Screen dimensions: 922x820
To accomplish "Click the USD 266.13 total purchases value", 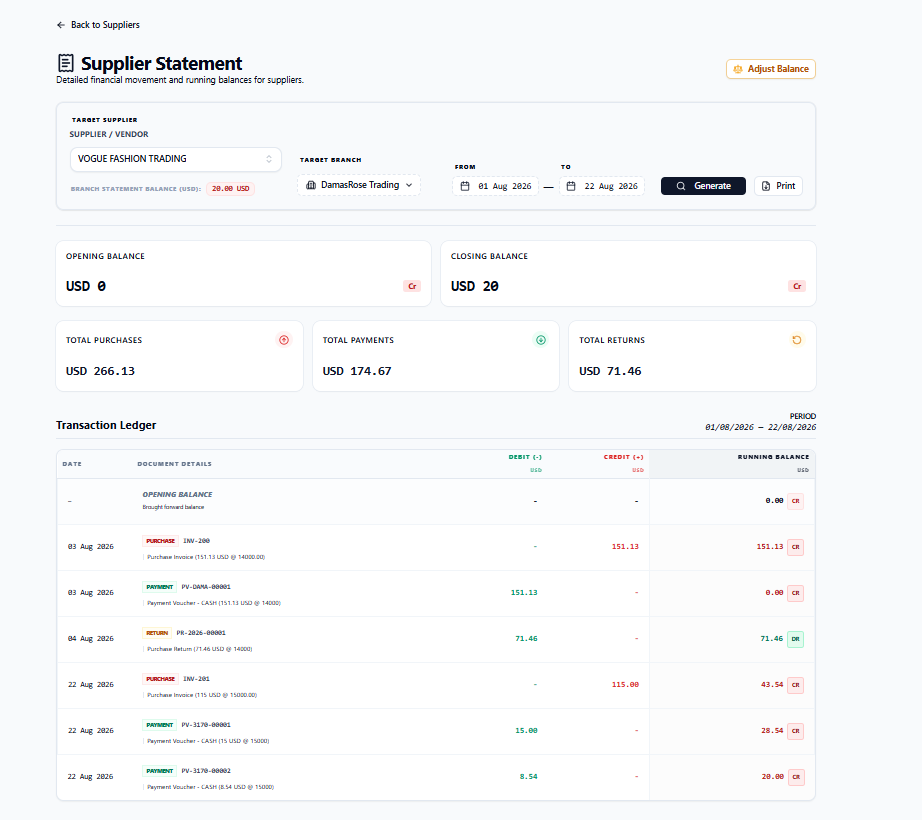I will 101,371.
